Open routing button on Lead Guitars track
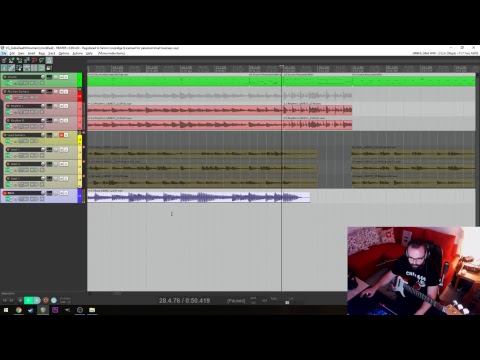 click(x=49, y=135)
